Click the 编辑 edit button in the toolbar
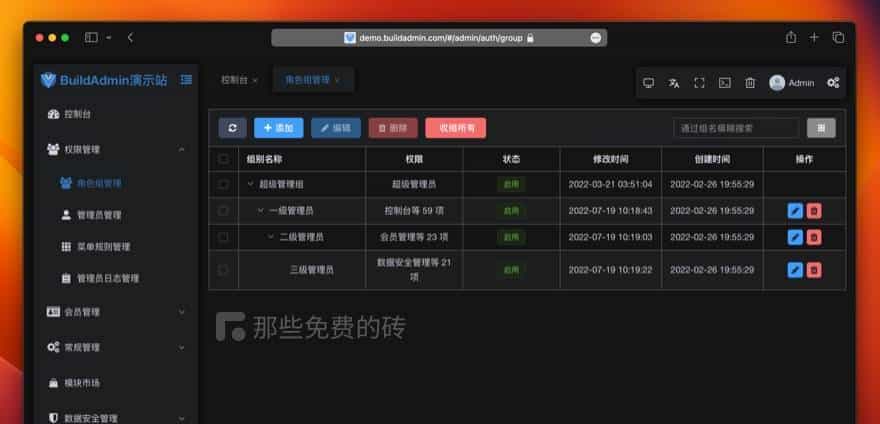880x424 pixels. pos(336,128)
